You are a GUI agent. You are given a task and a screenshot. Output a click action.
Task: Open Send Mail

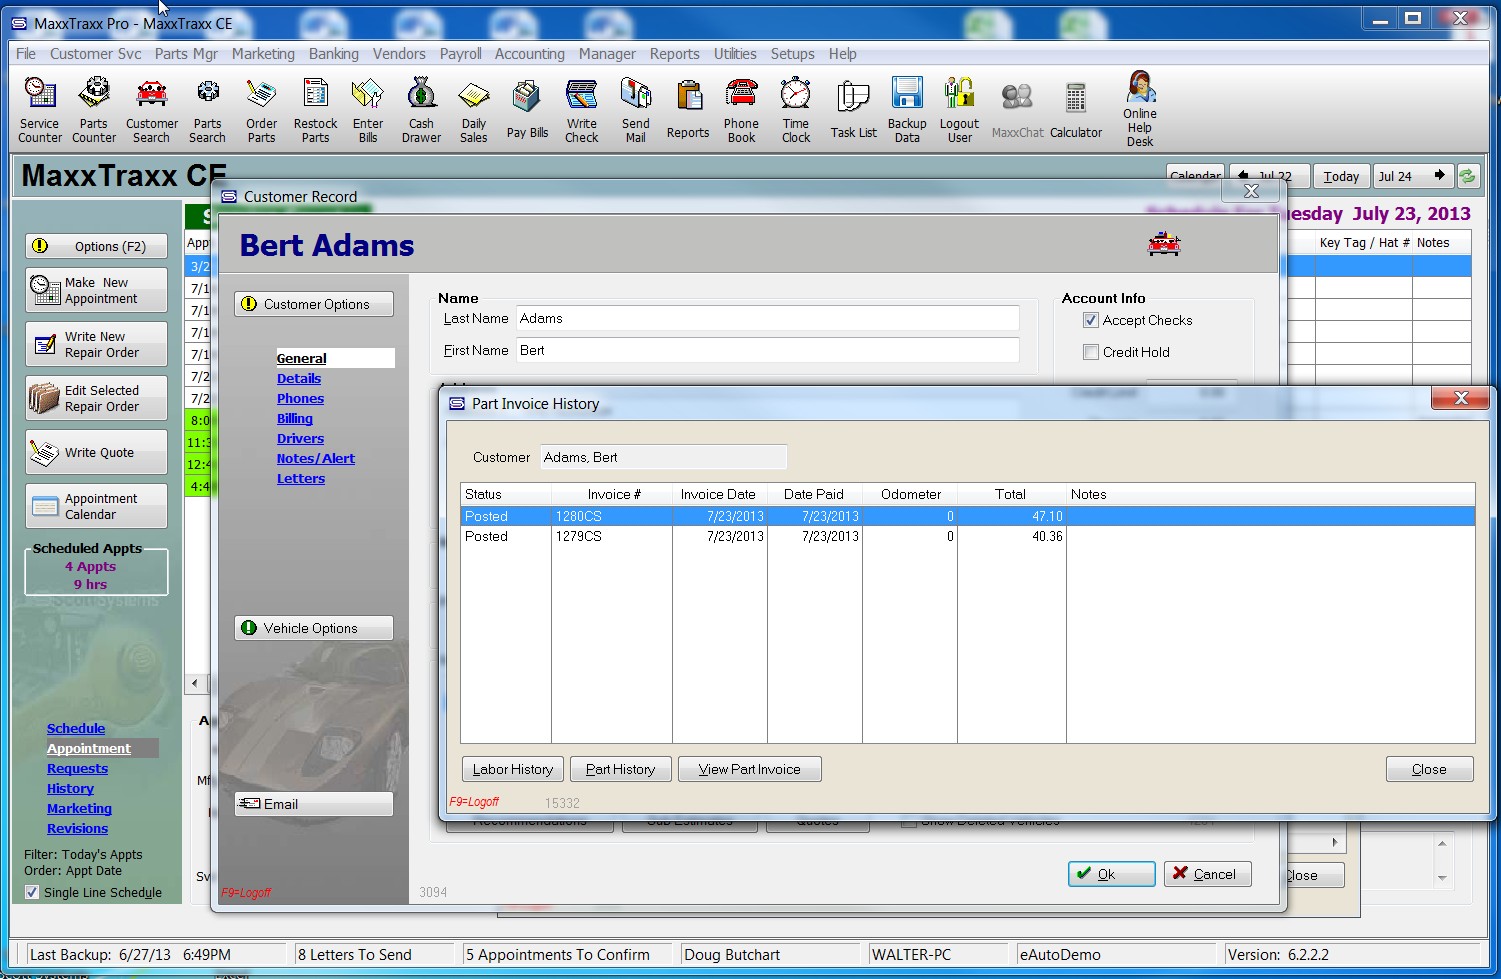coord(636,110)
